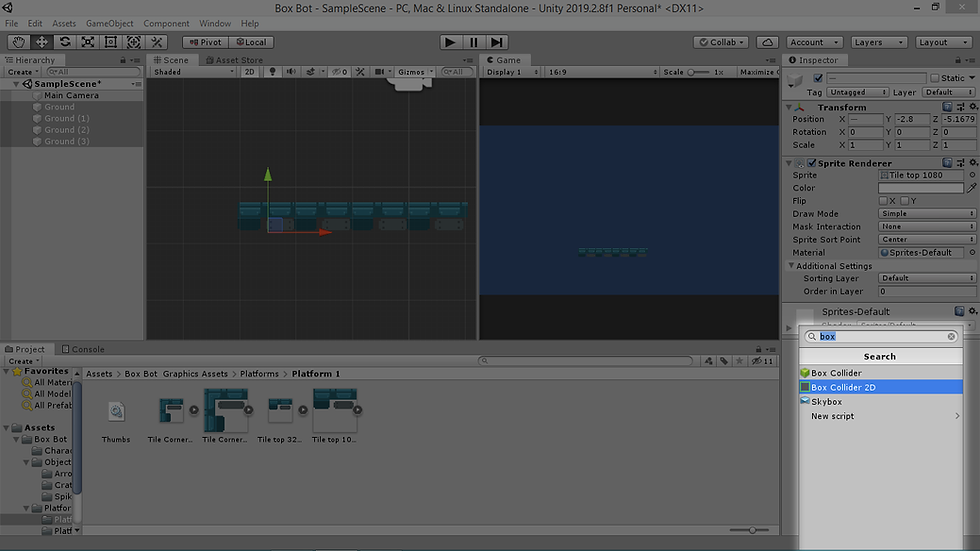Open Transform component help icon
This screenshot has width=980, height=551.
948,107
